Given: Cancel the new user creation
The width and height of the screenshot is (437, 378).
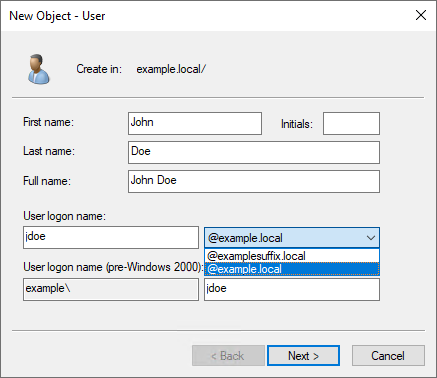Looking at the screenshot, I should 388,356.
